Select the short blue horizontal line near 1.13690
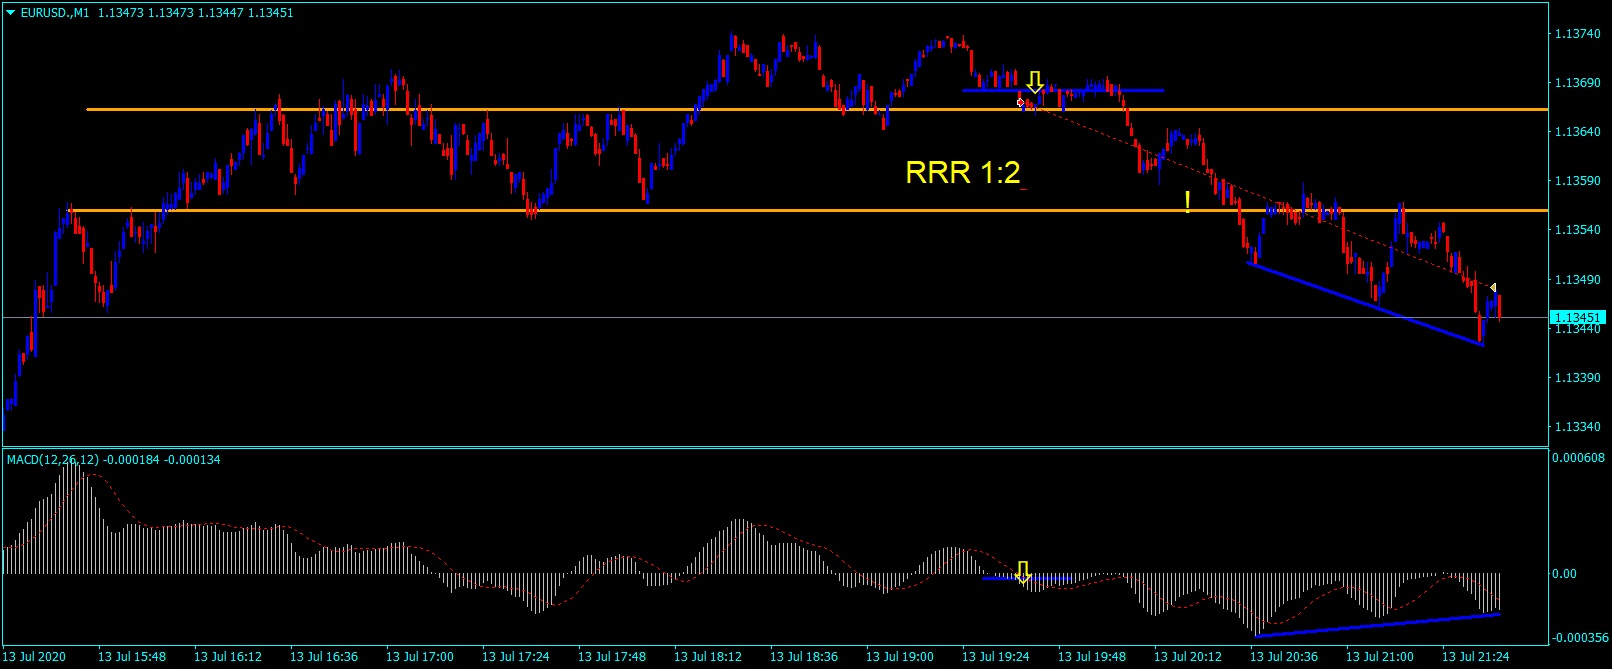This screenshot has width=1612, height=669. [1063, 90]
